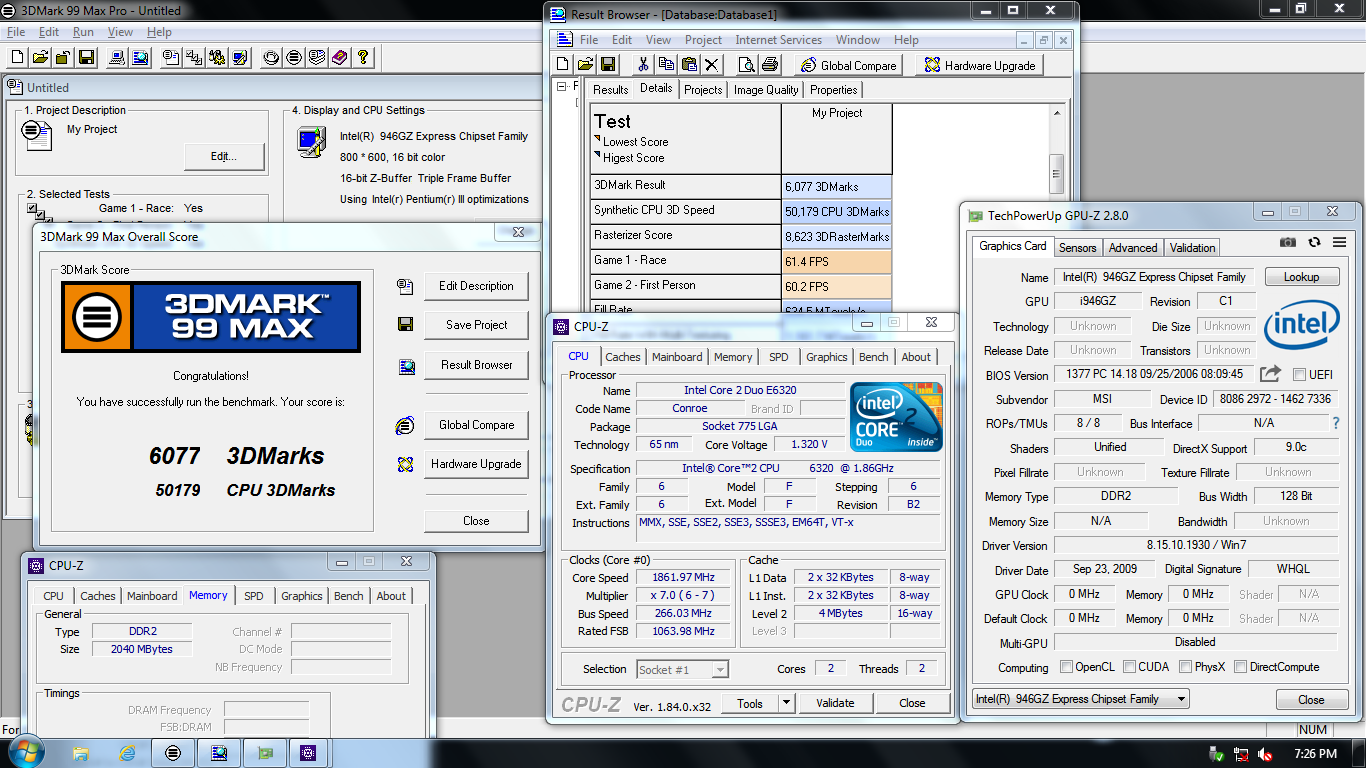Switch to Sensors tab in GPU-Z
Screen dimensions: 1366x768
(1077, 248)
